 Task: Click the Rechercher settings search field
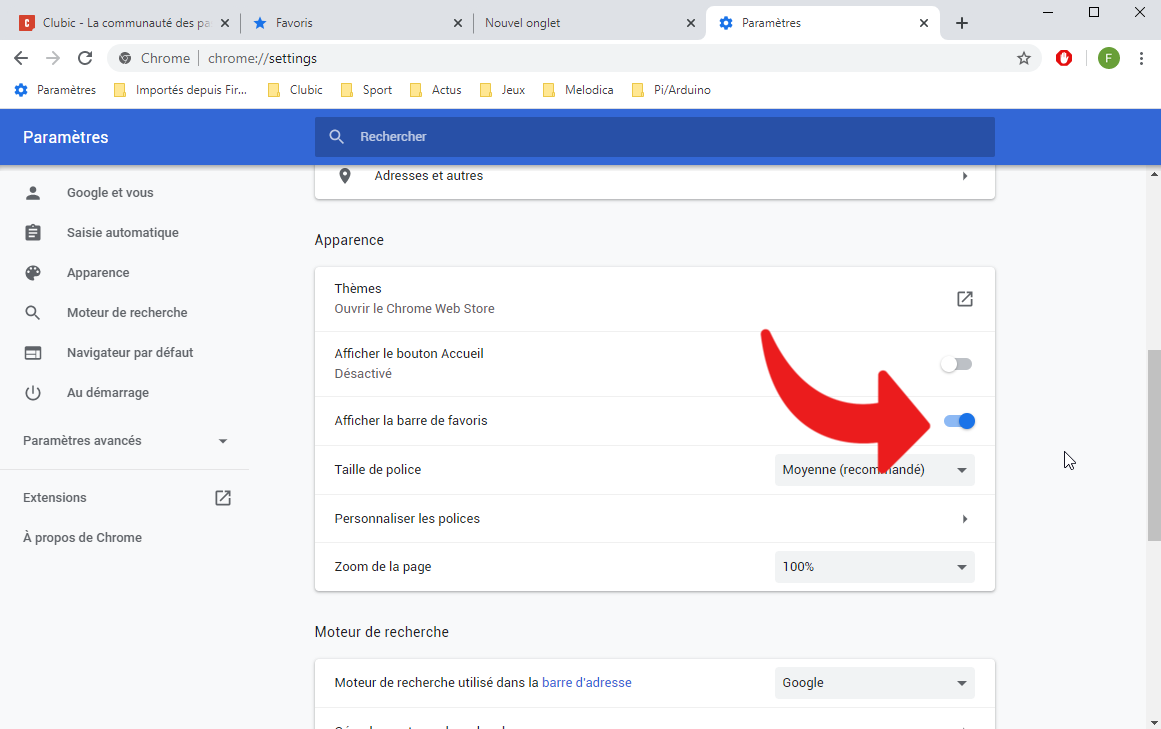pos(655,137)
